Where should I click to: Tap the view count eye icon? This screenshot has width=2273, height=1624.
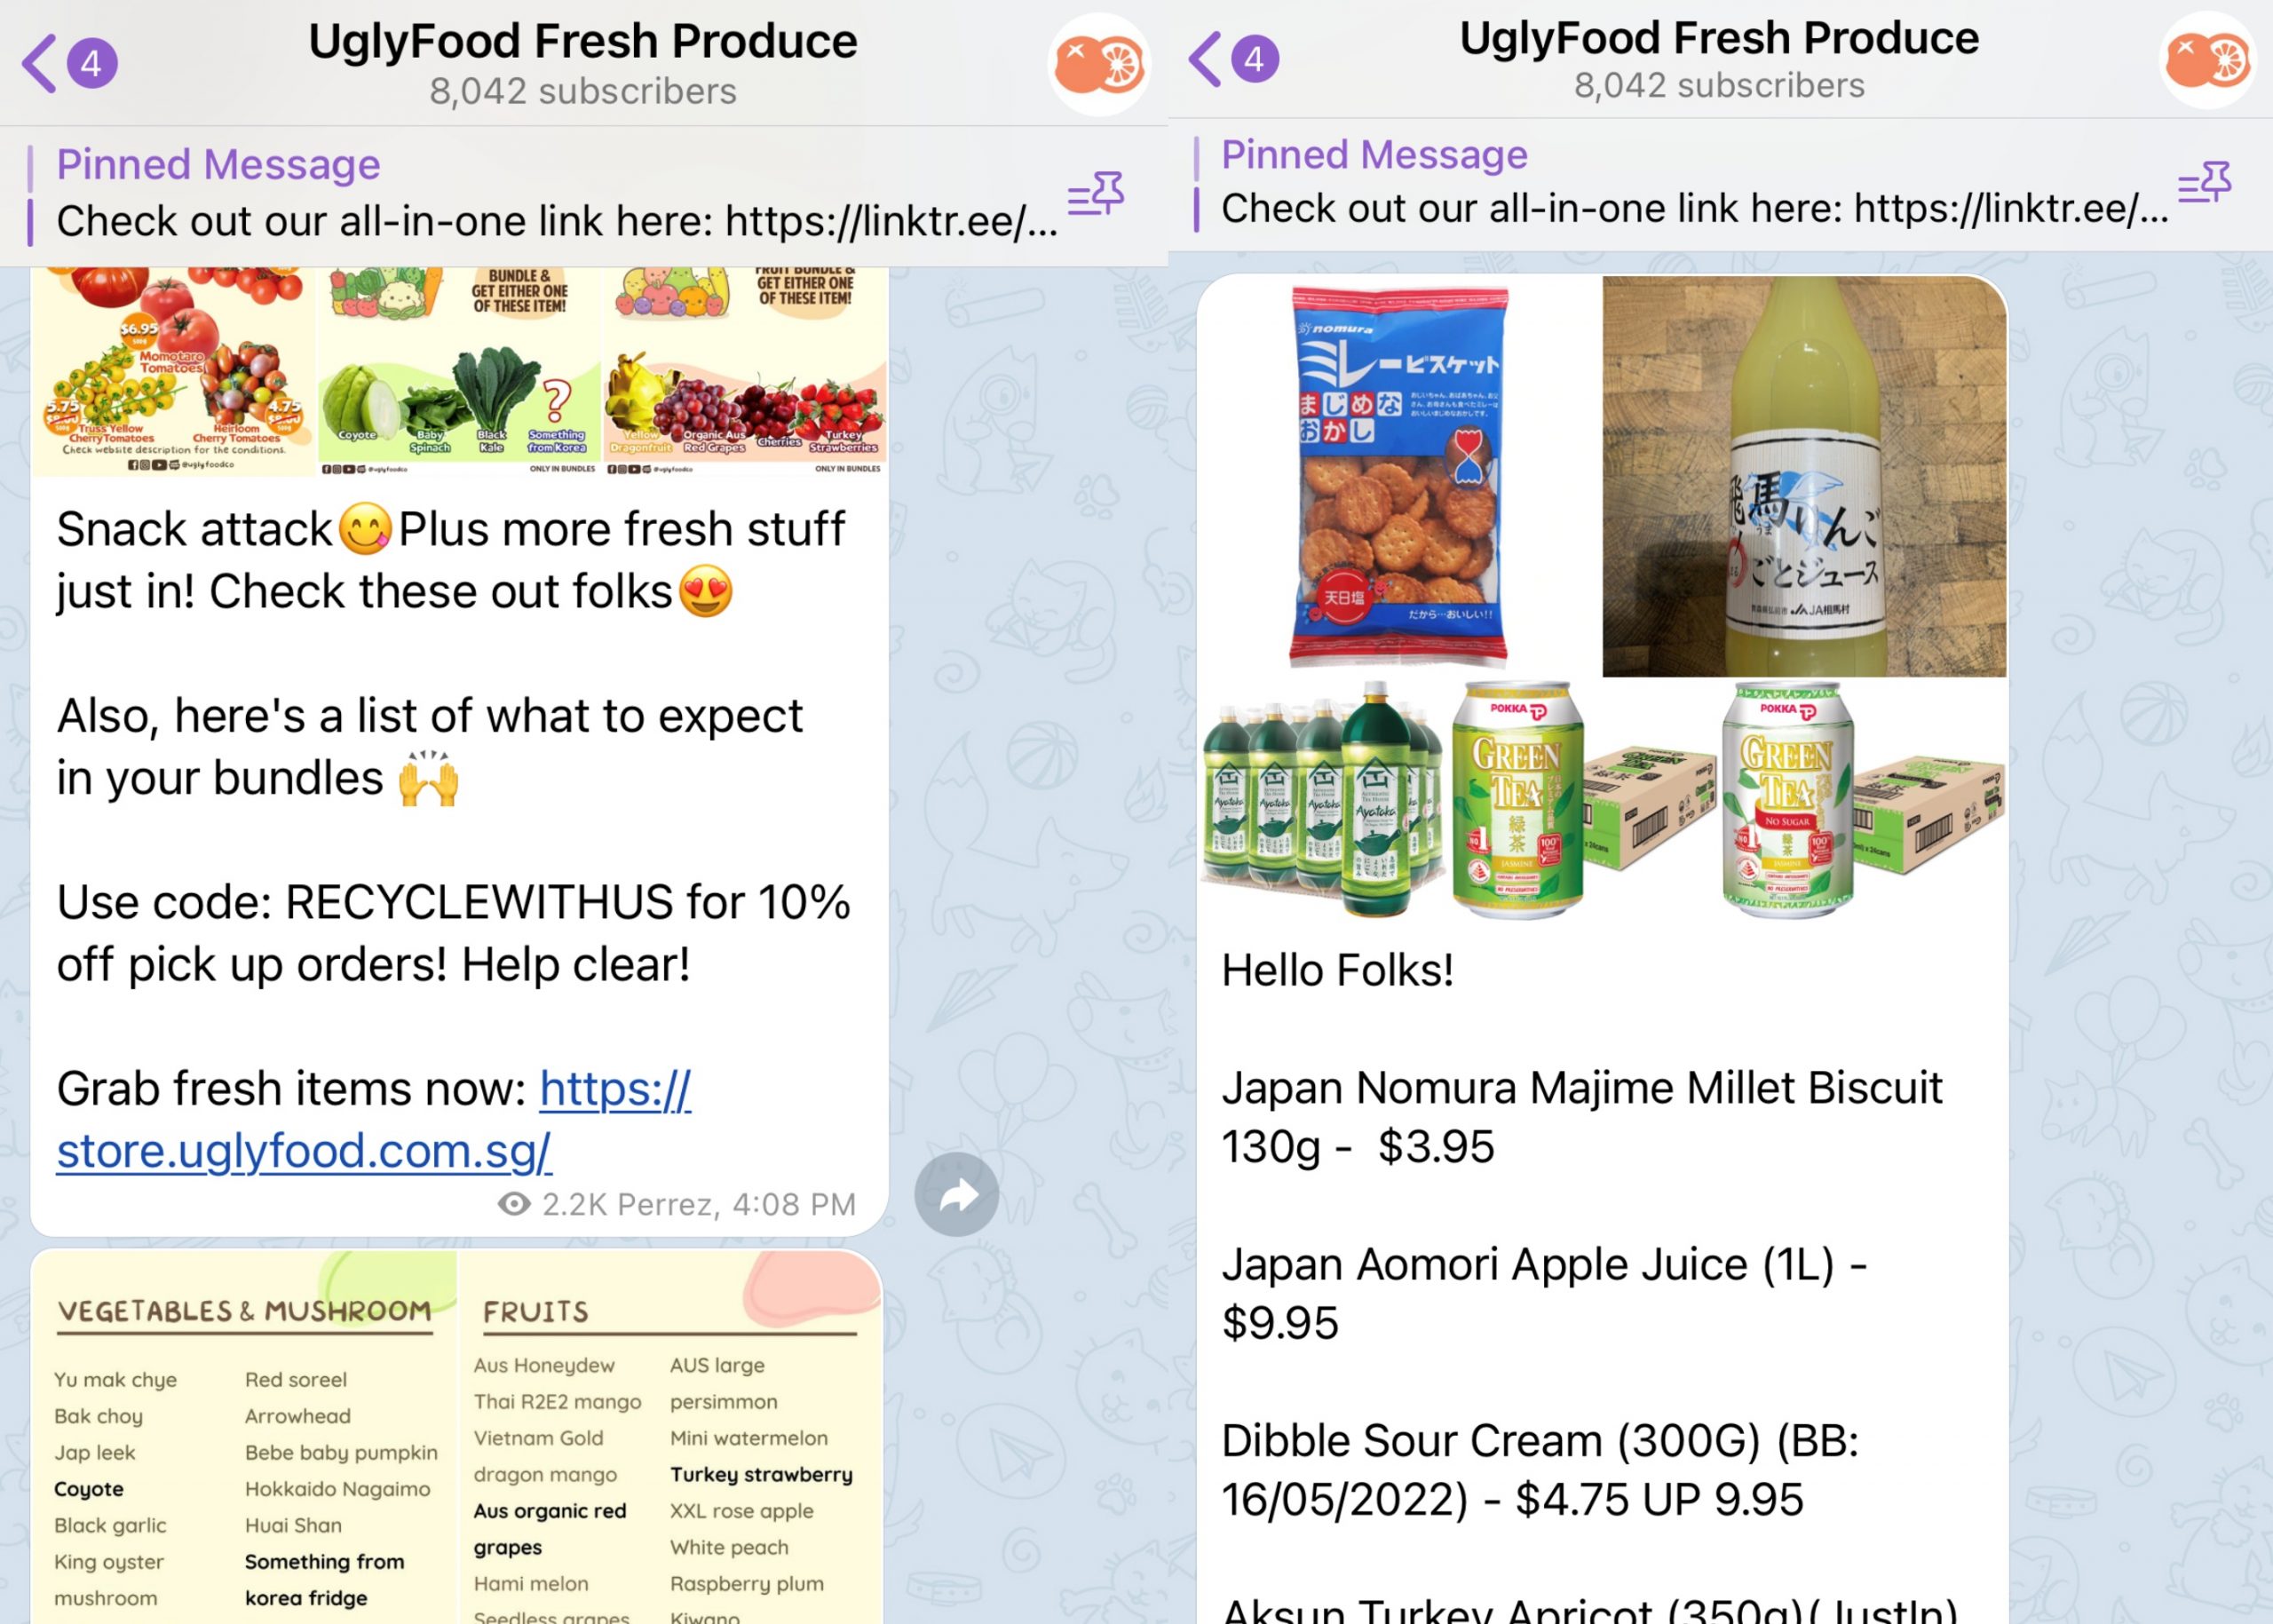pos(514,1203)
